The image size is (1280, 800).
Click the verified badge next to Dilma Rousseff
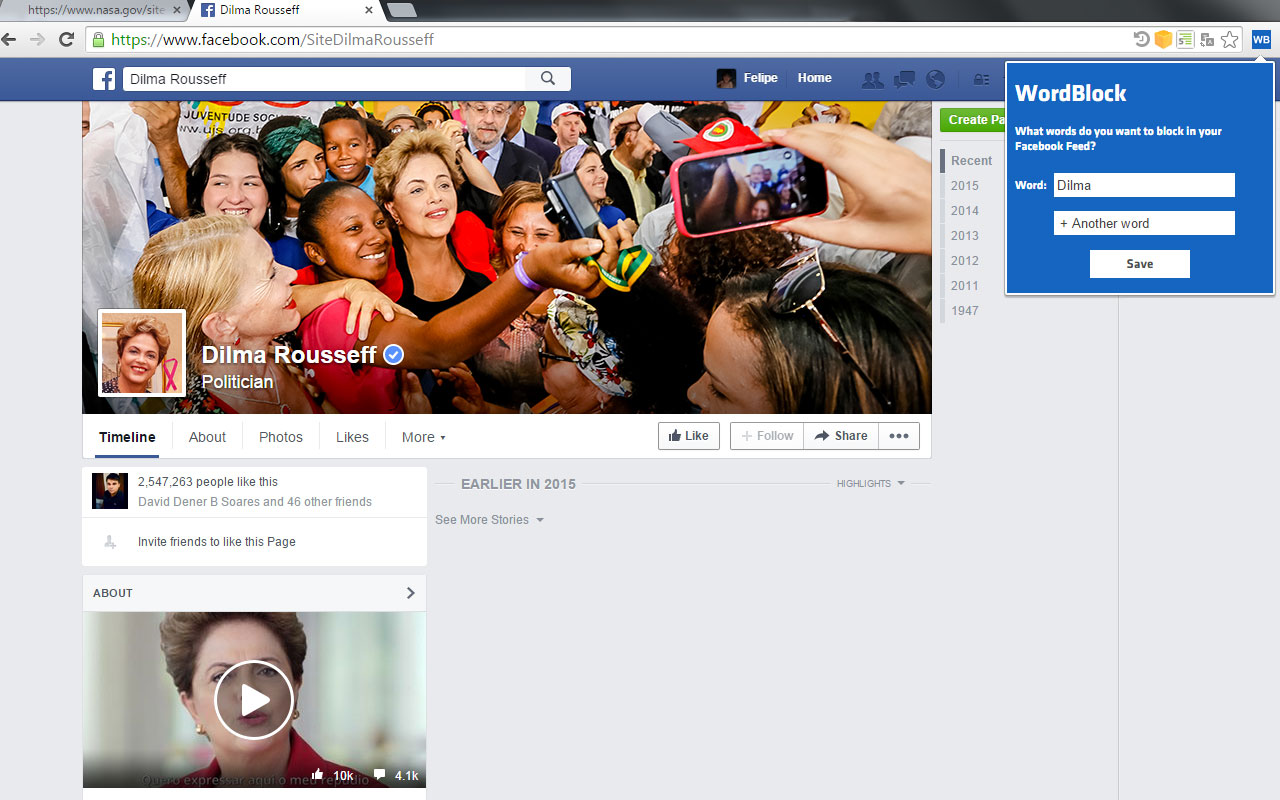pos(394,354)
